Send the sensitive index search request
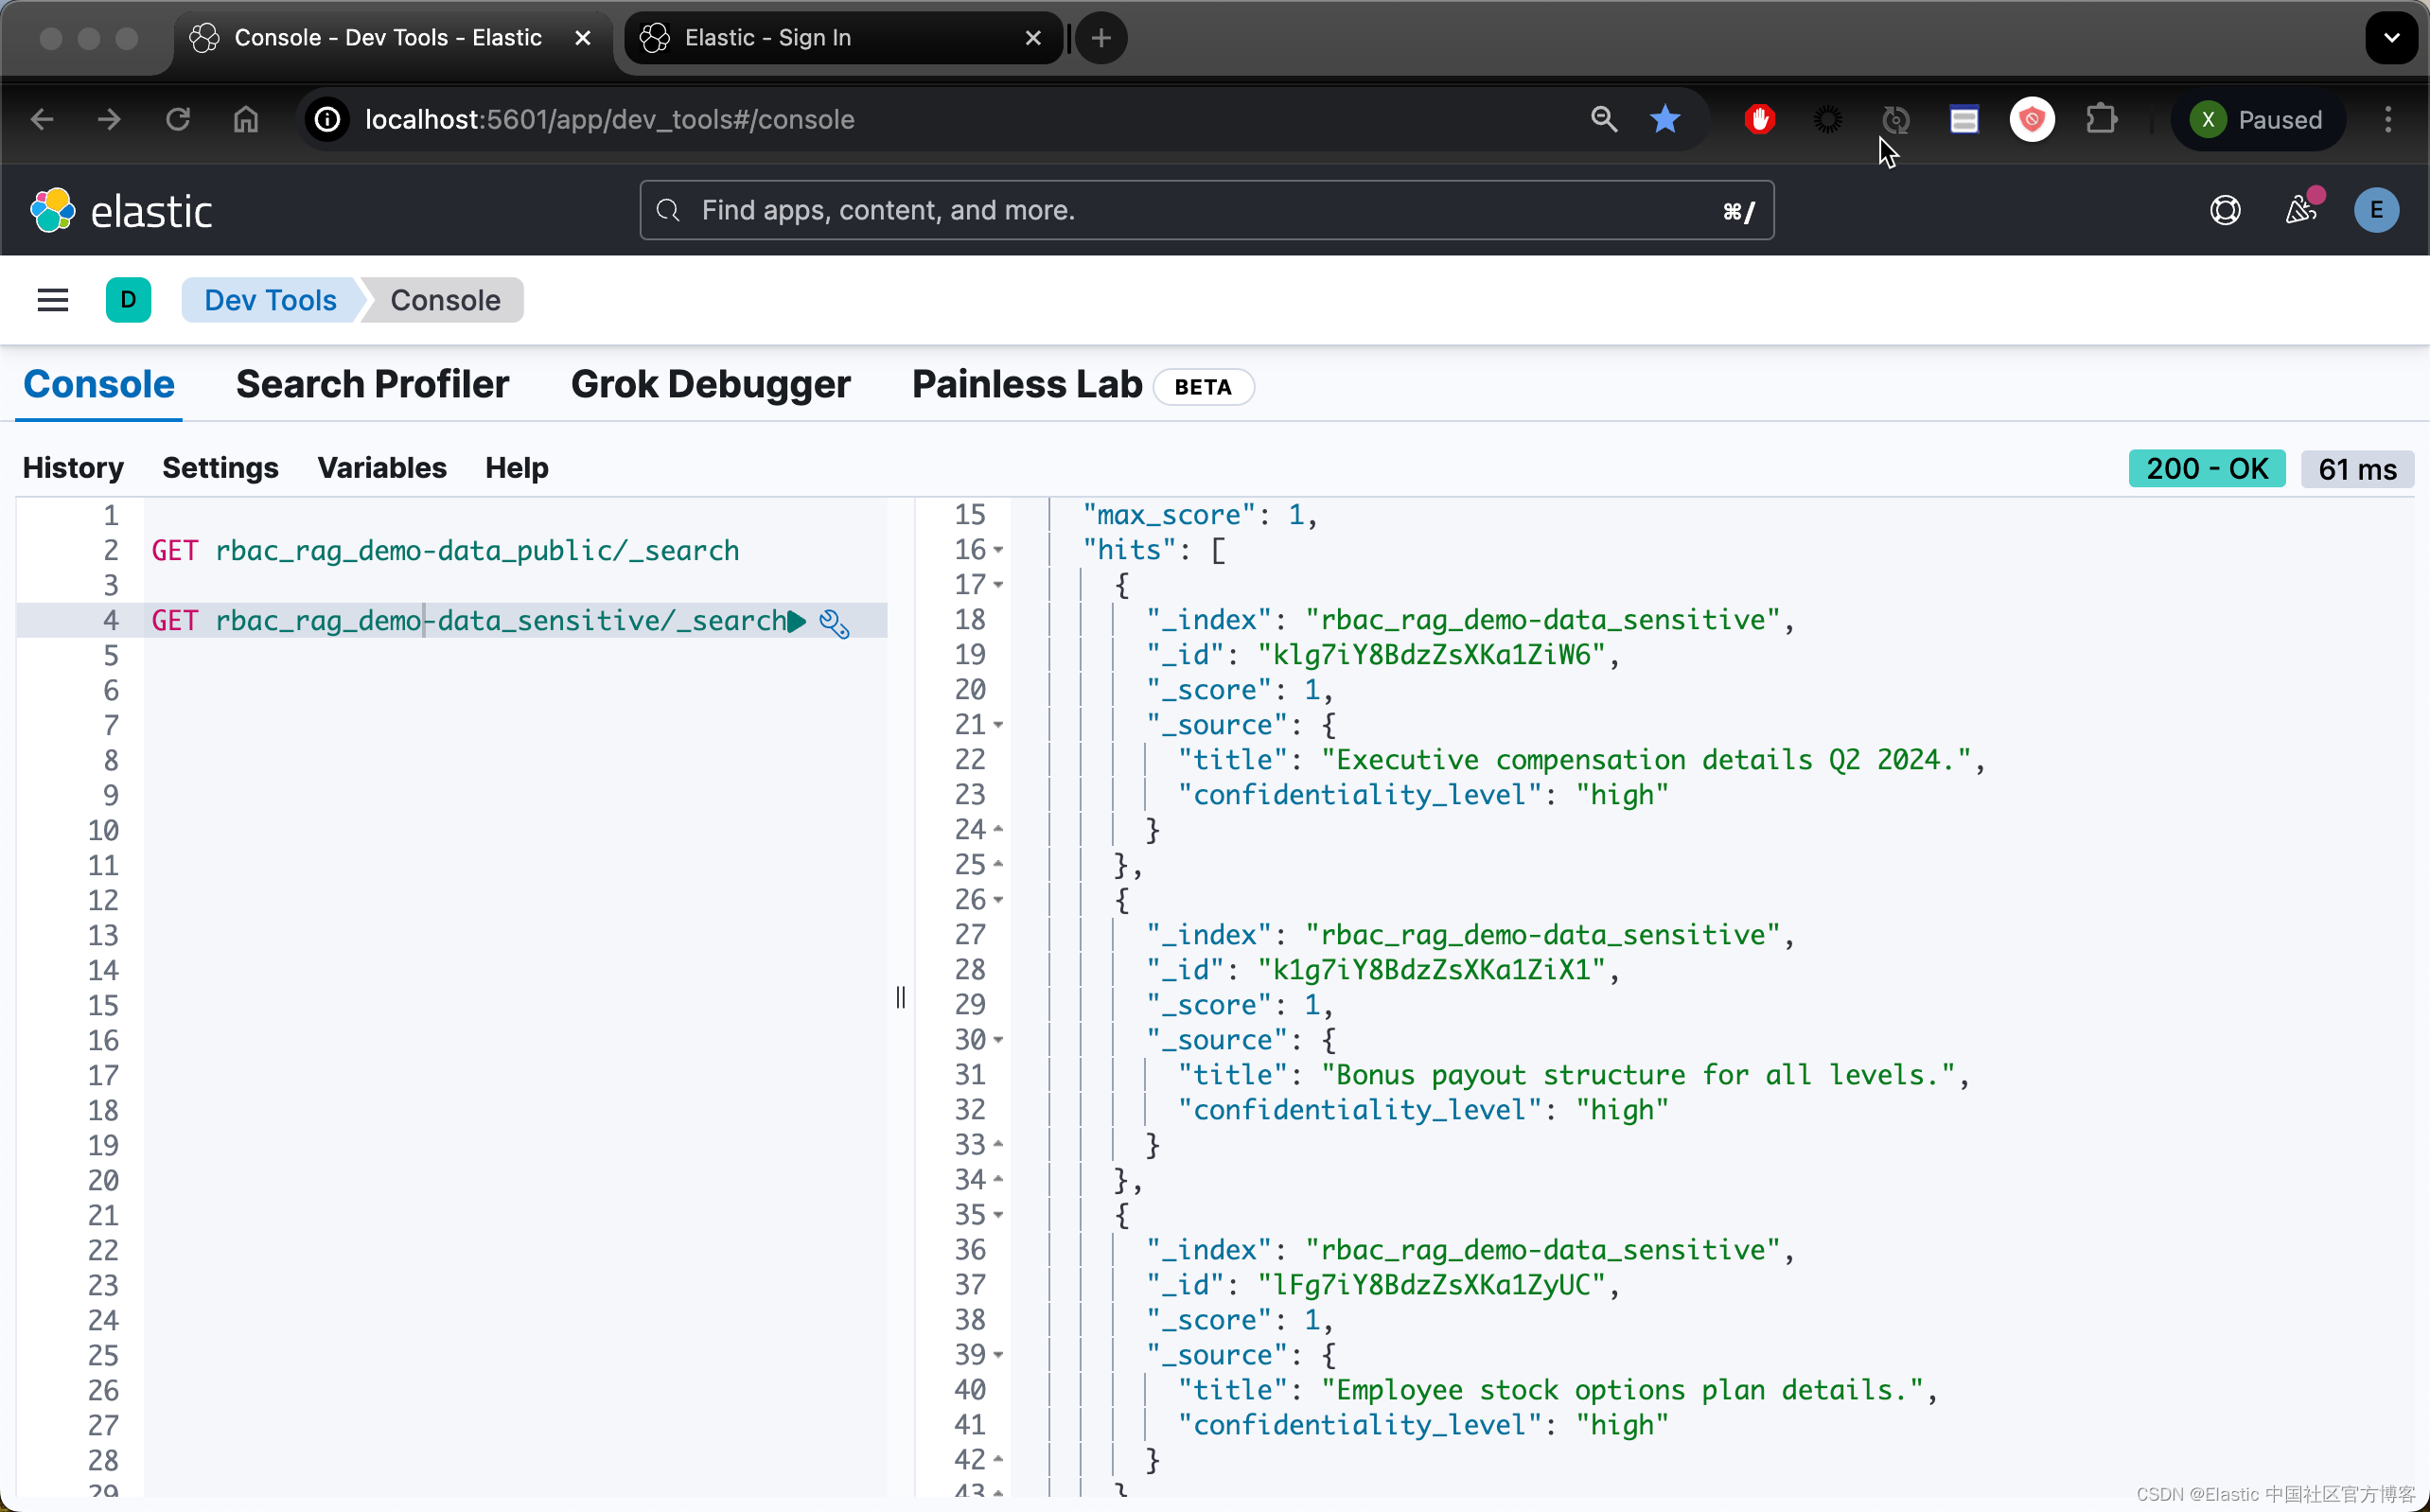2430x1512 pixels. [x=797, y=621]
